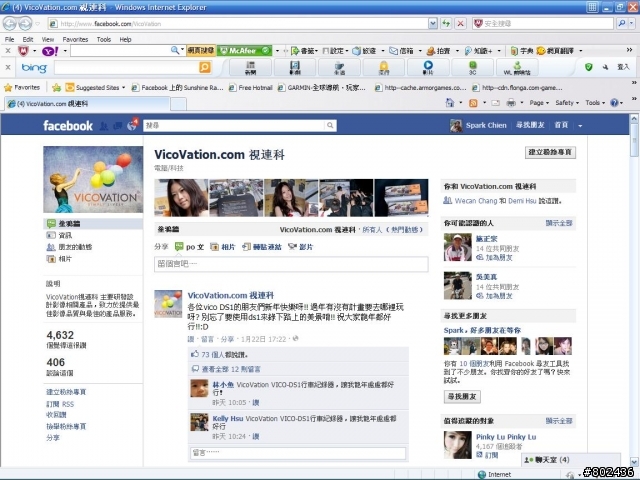Screen dimensions: 640x480
Task: Open the View menu
Action: pyautogui.click(x=48, y=40)
